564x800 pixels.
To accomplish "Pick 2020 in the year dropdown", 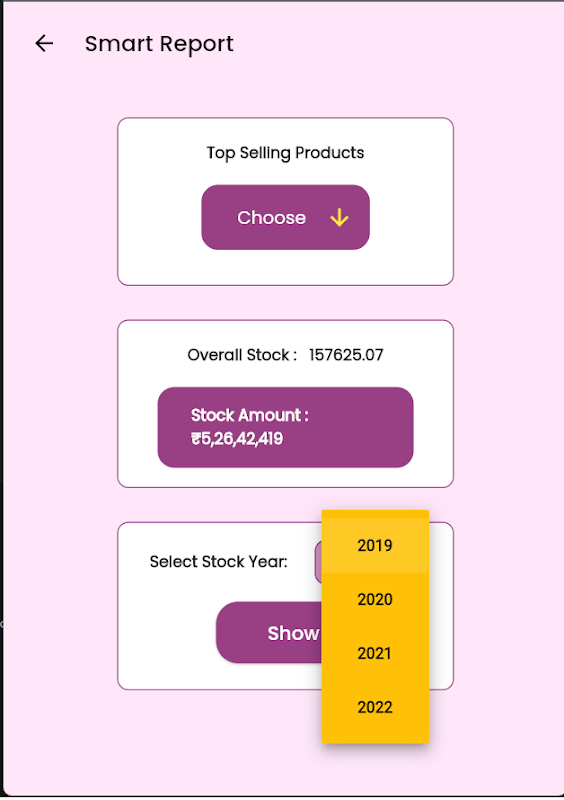I will (375, 599).
